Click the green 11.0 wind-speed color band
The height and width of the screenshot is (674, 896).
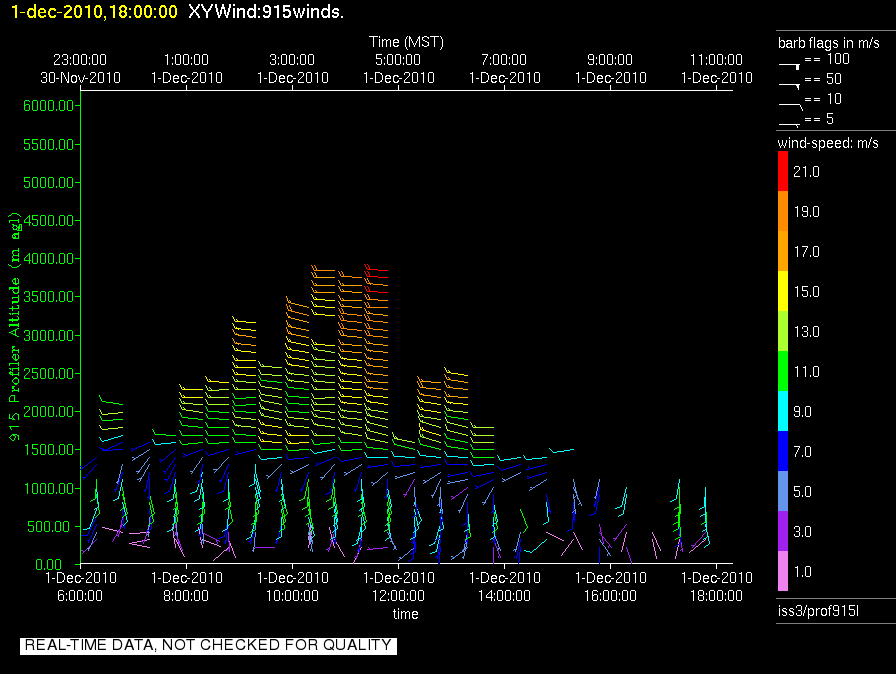coord(783,371)
